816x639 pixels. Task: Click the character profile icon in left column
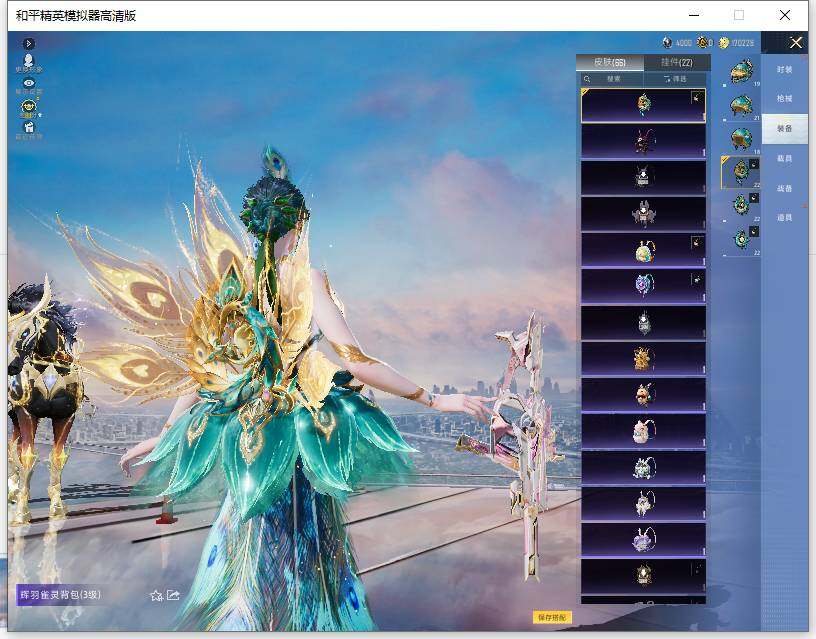(x=29, y=62)
